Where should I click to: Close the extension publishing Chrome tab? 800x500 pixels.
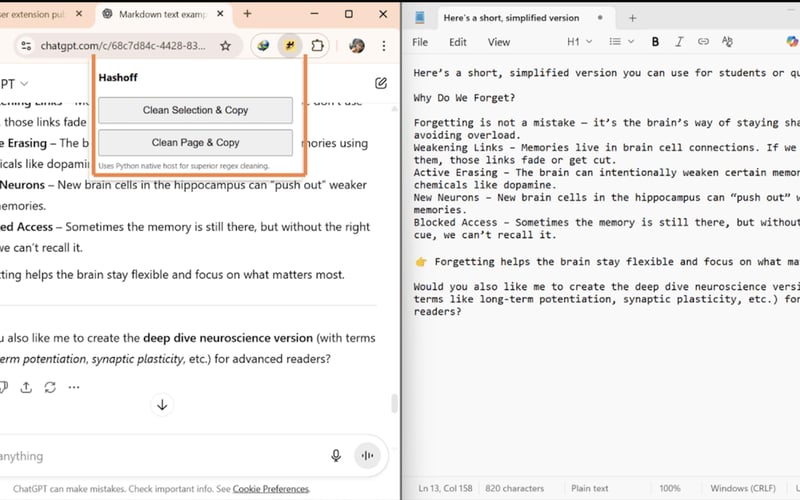tap(79, 14)
